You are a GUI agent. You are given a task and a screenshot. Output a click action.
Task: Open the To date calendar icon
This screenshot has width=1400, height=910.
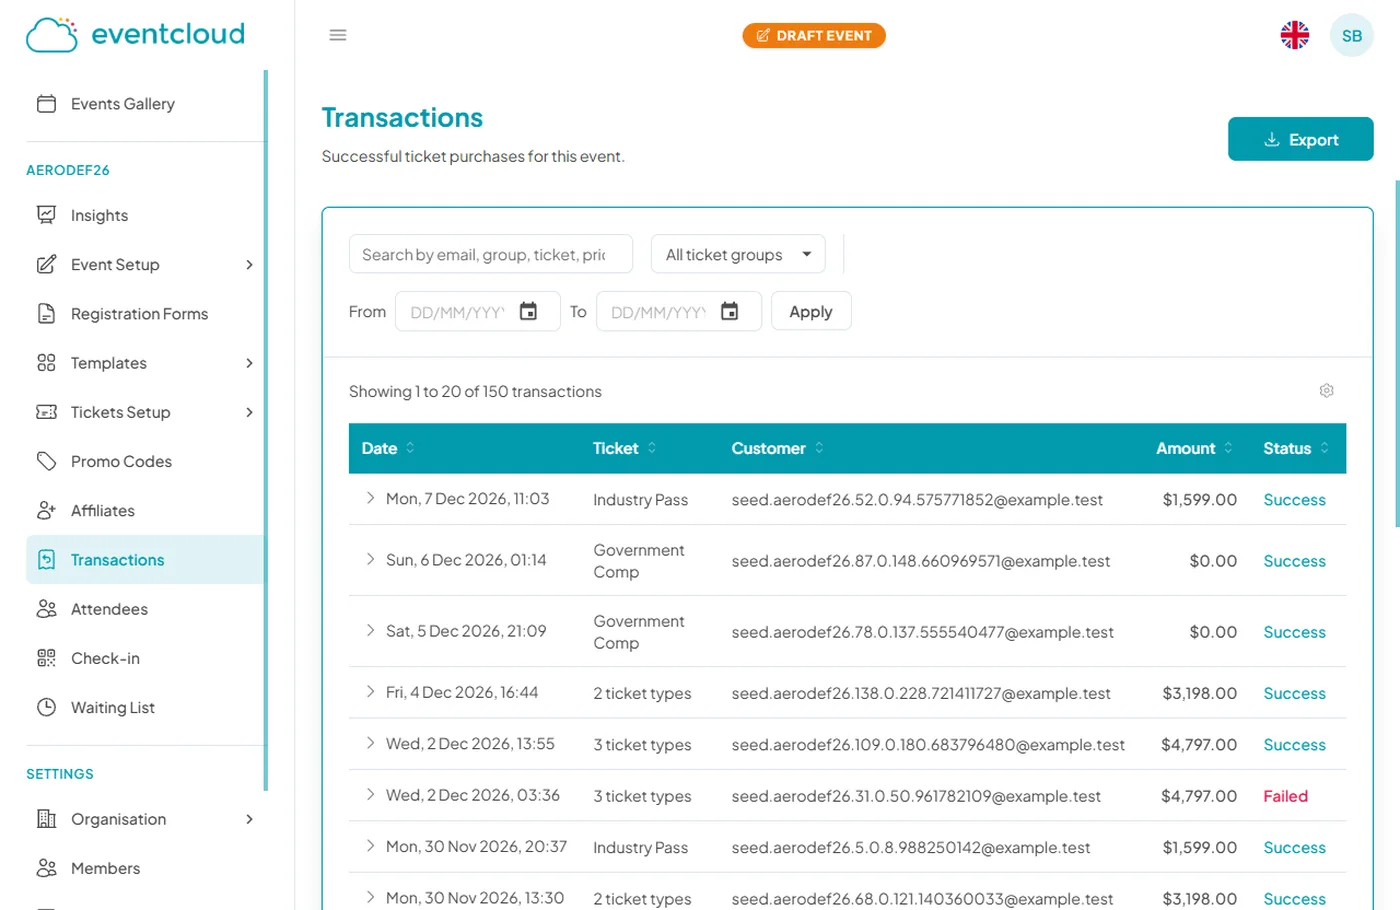[x=729, y=311]
